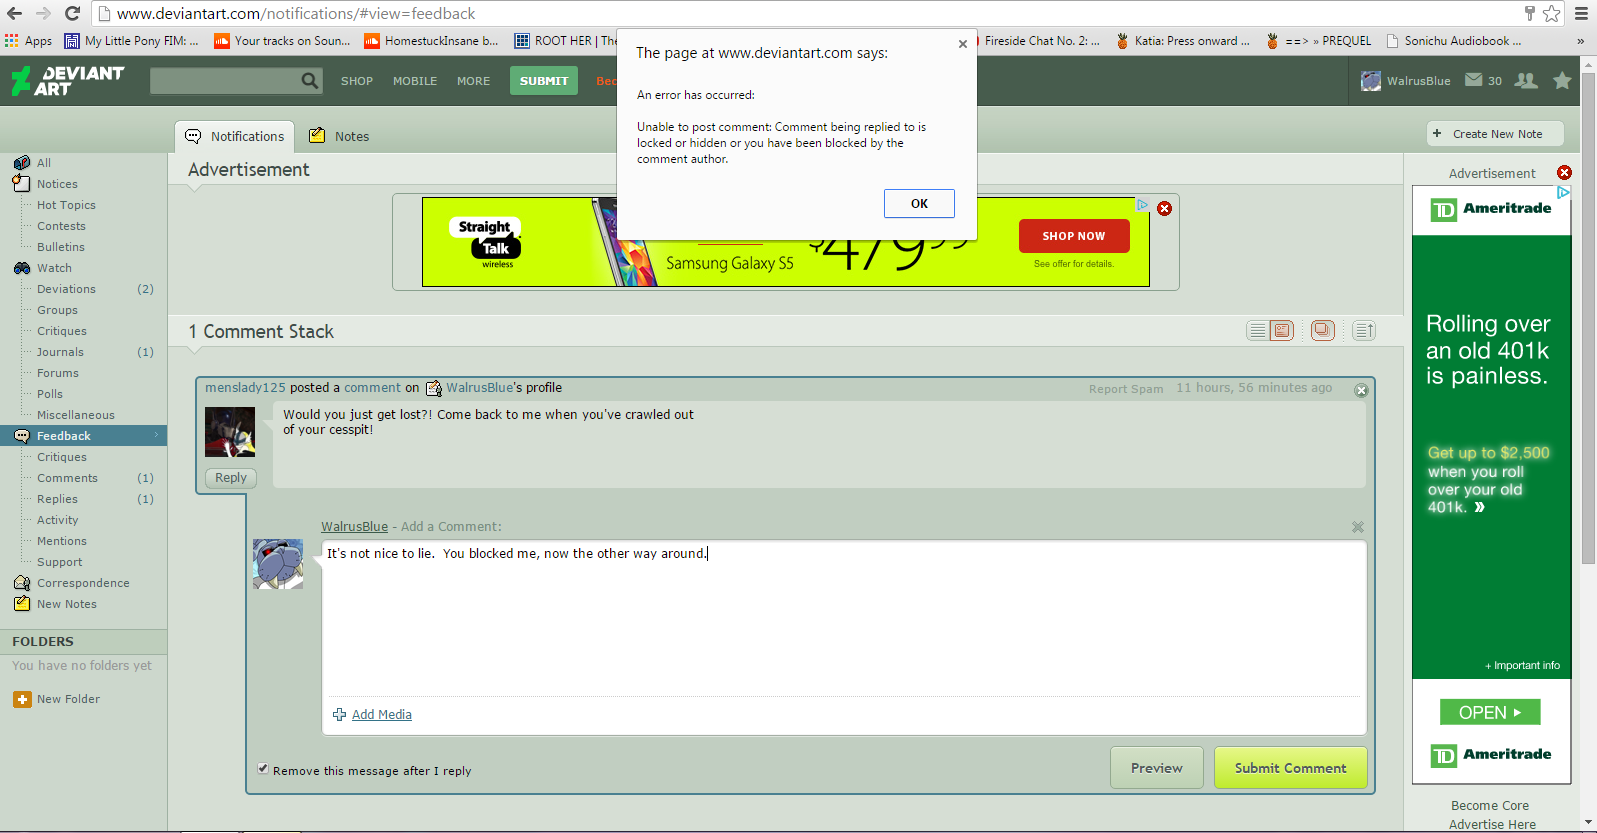Open the Notifications tab
The image size is (1597, 833).
pyautogui.click(x=235, y=136)
